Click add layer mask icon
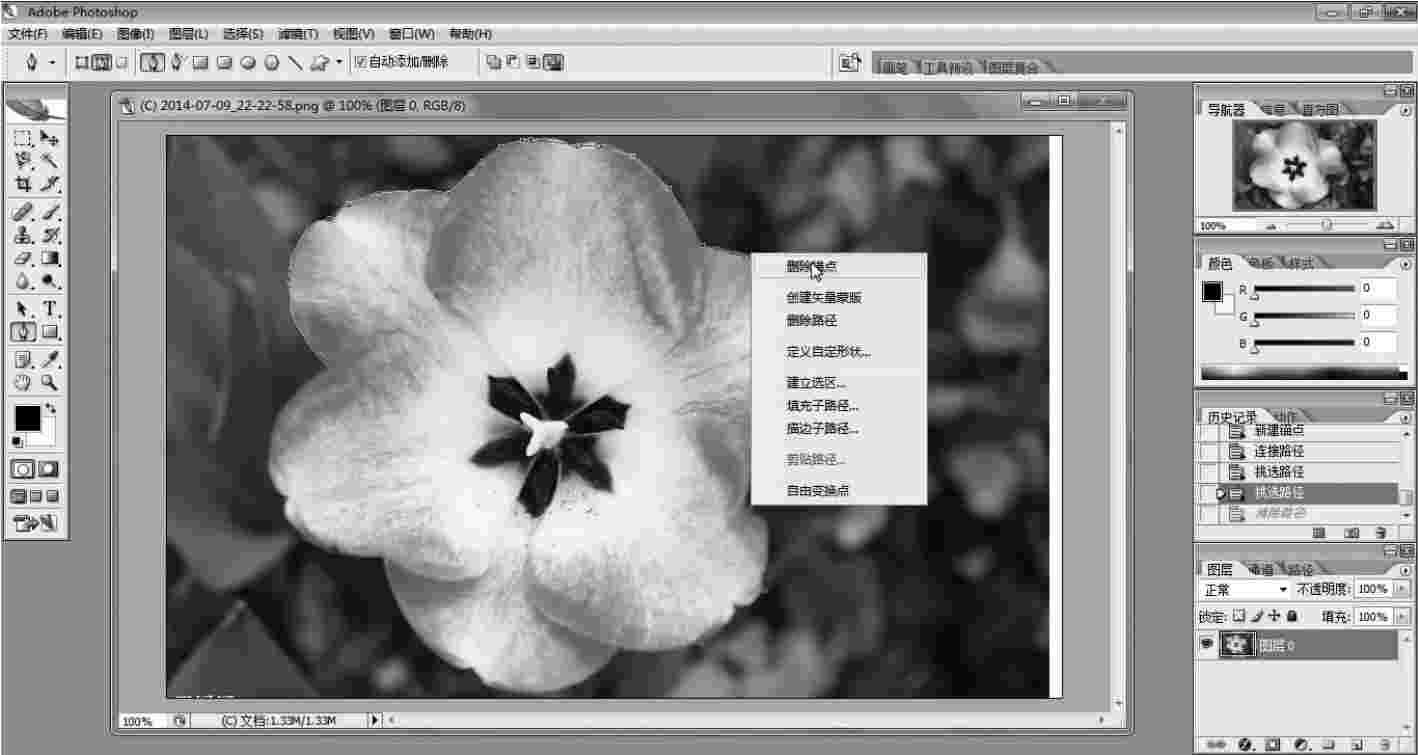Image resolution: width=1418 pixels, height=755 pixels. pos(1273,745)
